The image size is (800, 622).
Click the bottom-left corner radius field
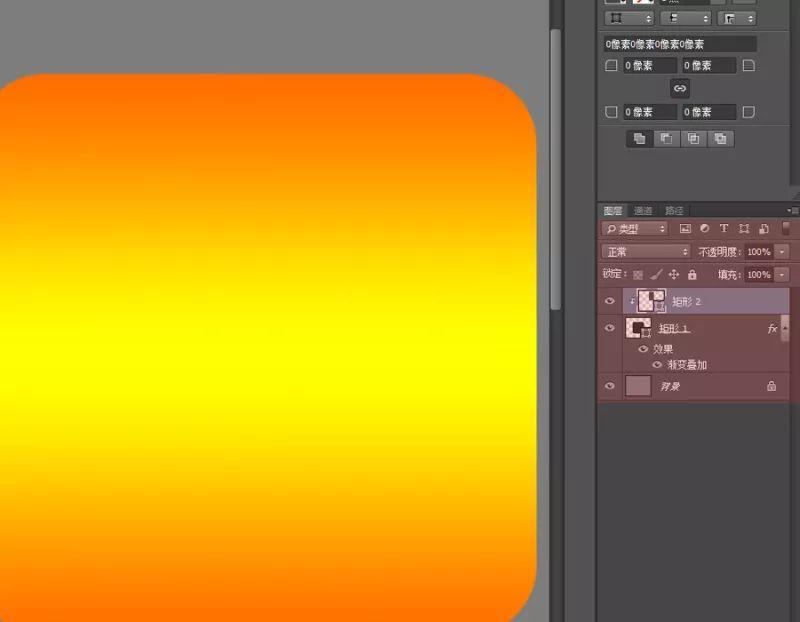[x=649, y=112]
